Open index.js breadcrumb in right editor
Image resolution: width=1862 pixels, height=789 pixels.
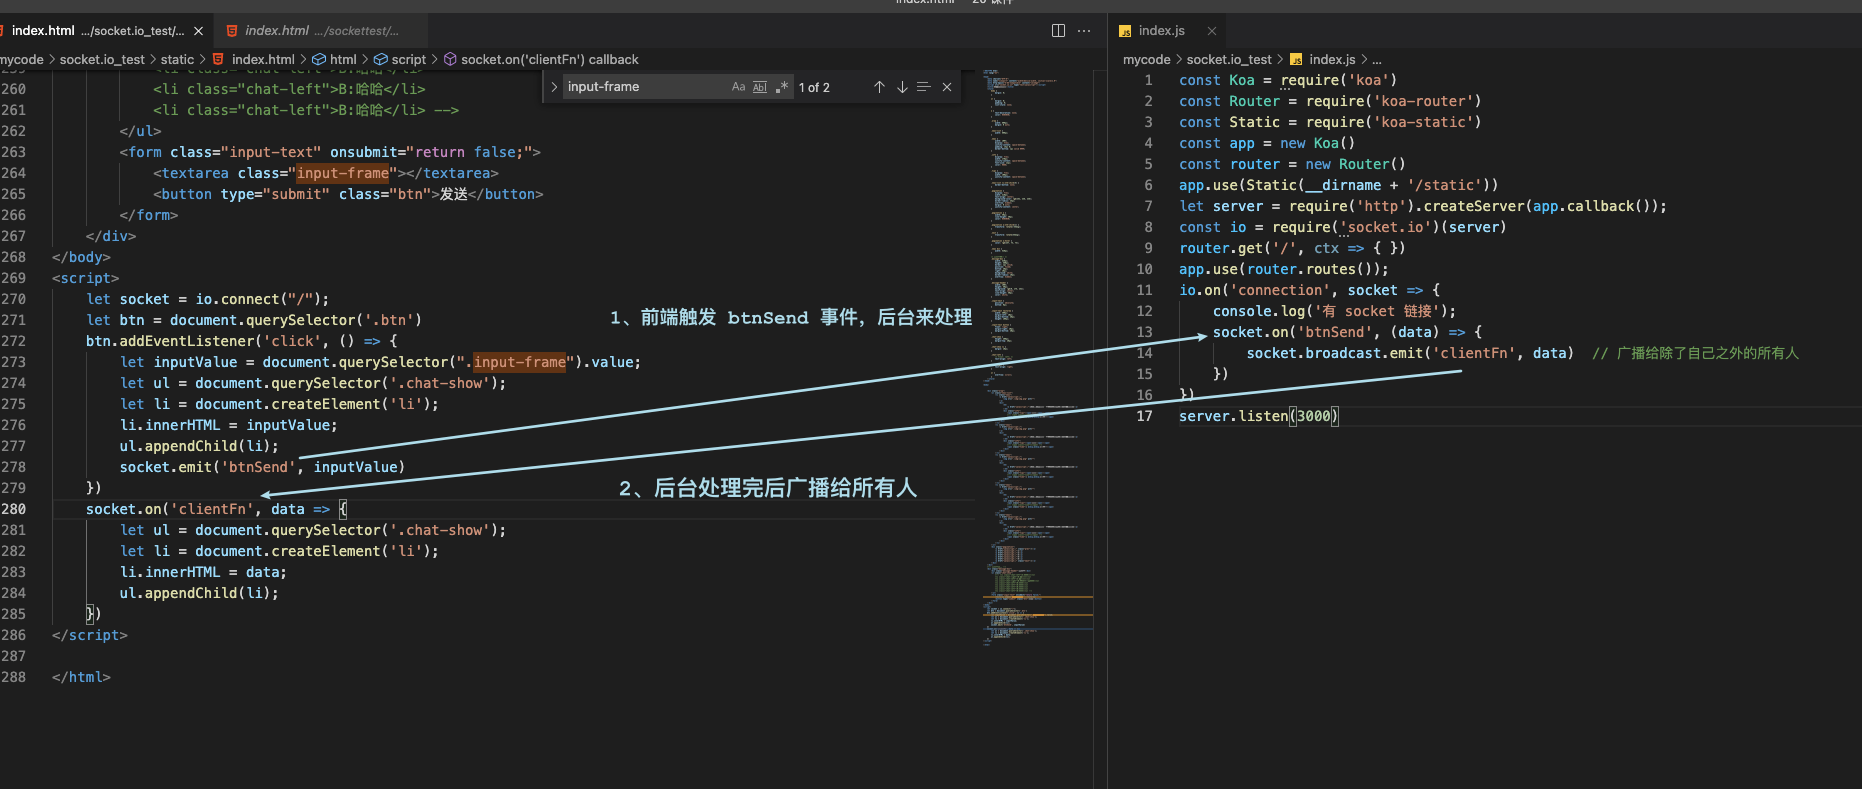(1332, 60)
